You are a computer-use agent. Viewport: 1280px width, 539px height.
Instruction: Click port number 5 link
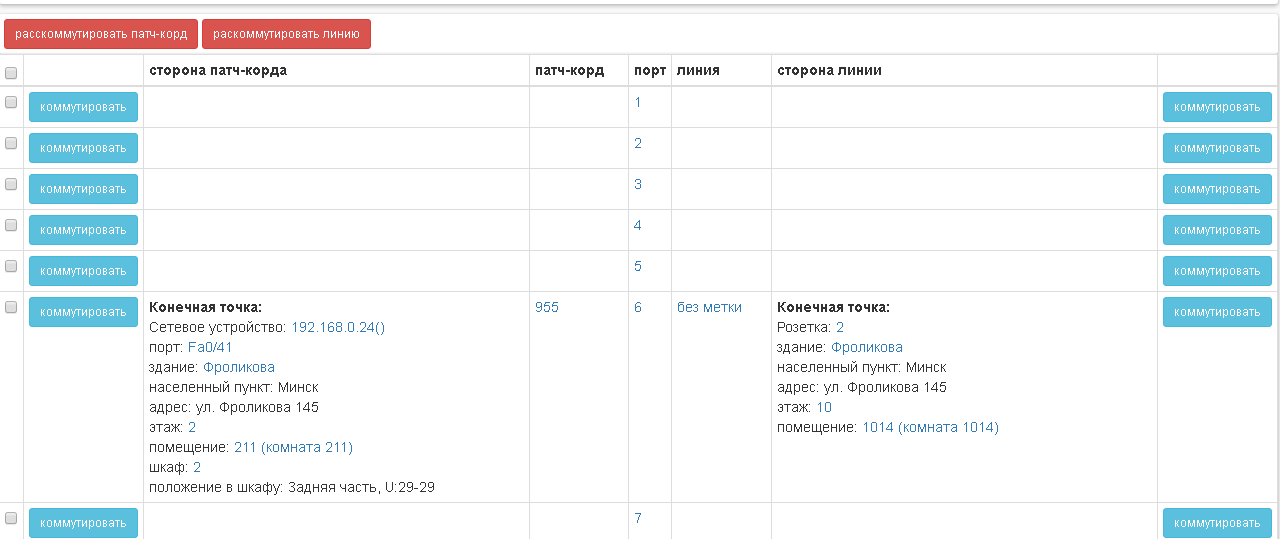638,266
